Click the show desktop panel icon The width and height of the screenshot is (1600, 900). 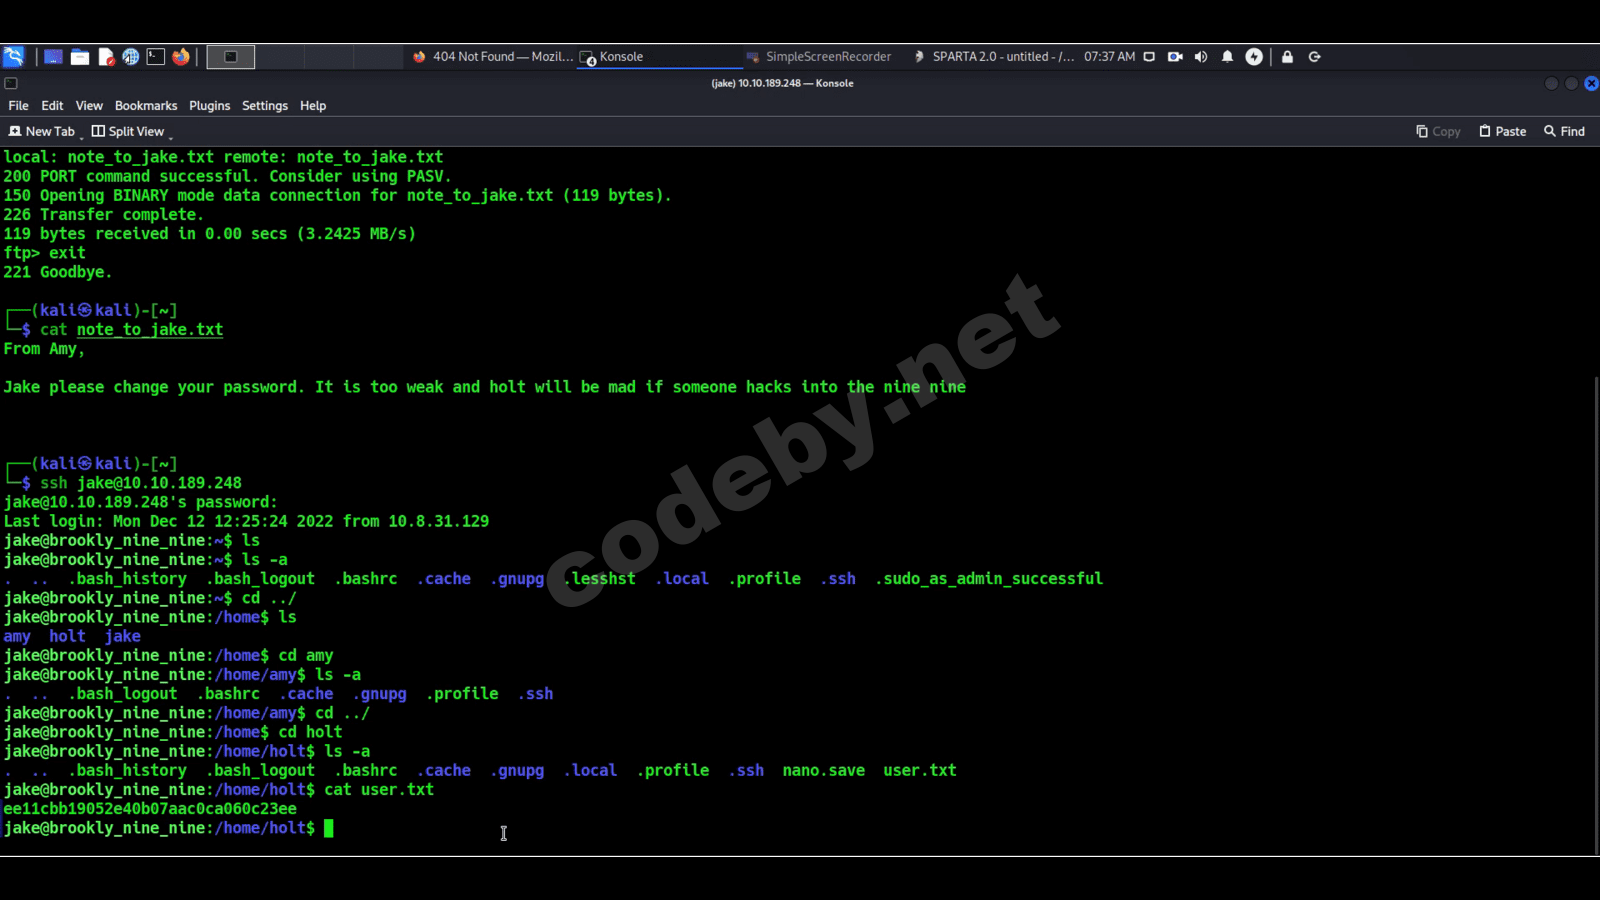click(x=54, y=57)
